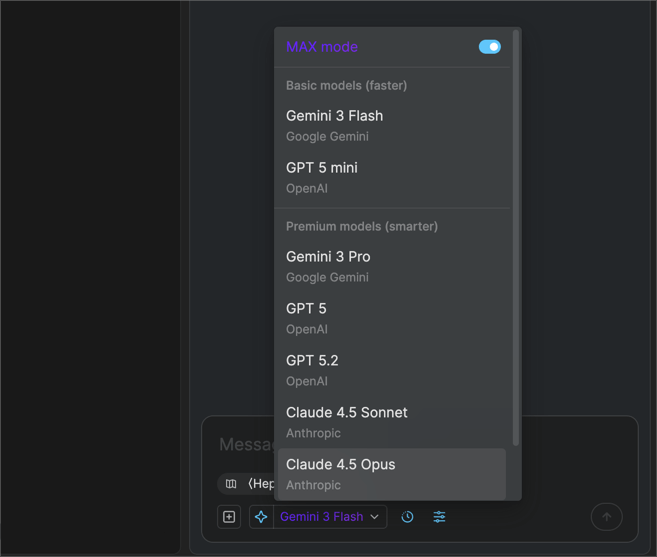Open the sliders settings icon
Image resolution: width=657 pixels, height=557 pixels.
[439, 517]
